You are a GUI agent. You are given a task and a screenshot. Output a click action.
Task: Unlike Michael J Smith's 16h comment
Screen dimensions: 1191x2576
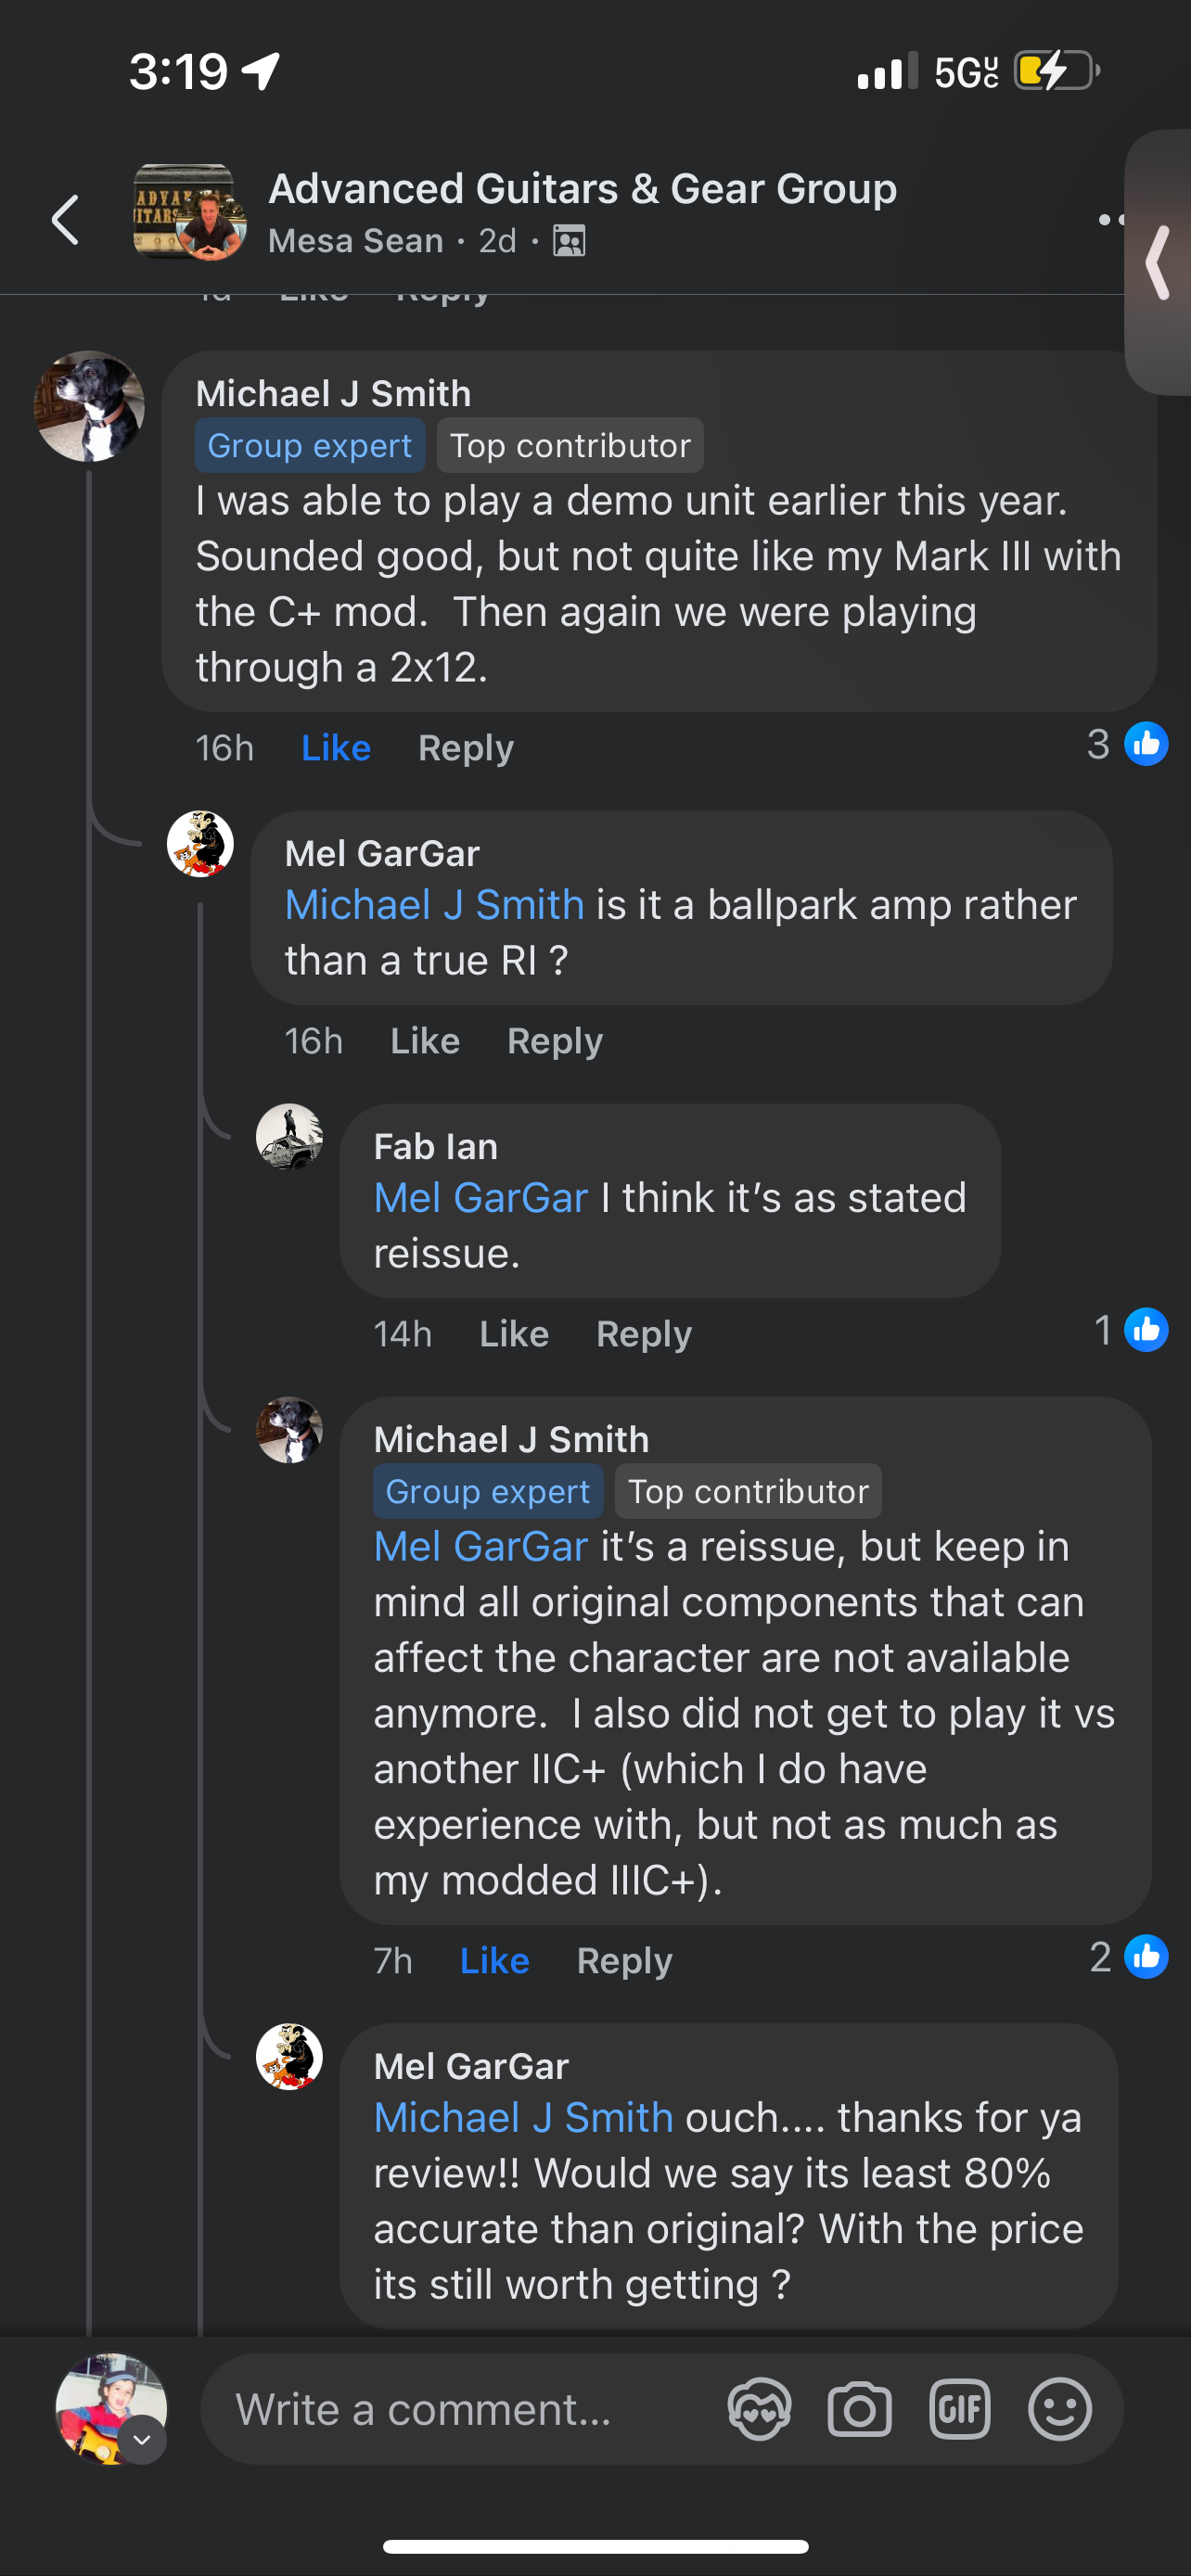(x=336, y=748)
